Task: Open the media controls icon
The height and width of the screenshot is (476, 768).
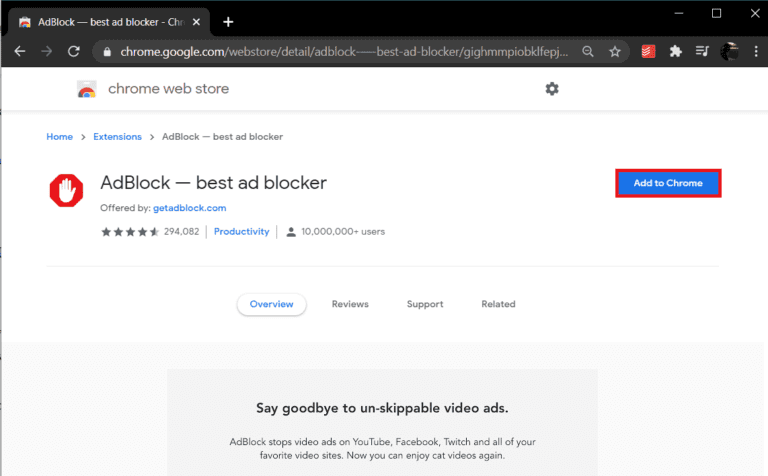Action: coord(702,51)
